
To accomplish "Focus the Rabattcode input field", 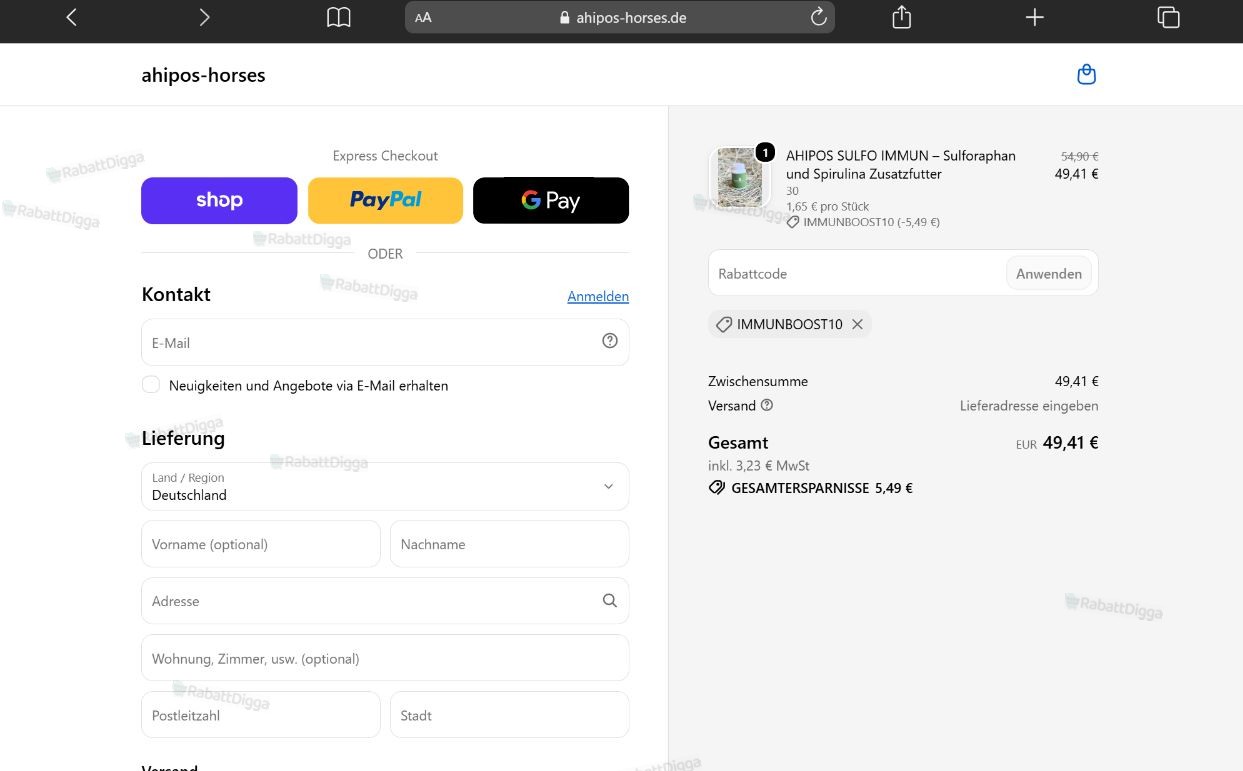I will [x=857, y=273].
